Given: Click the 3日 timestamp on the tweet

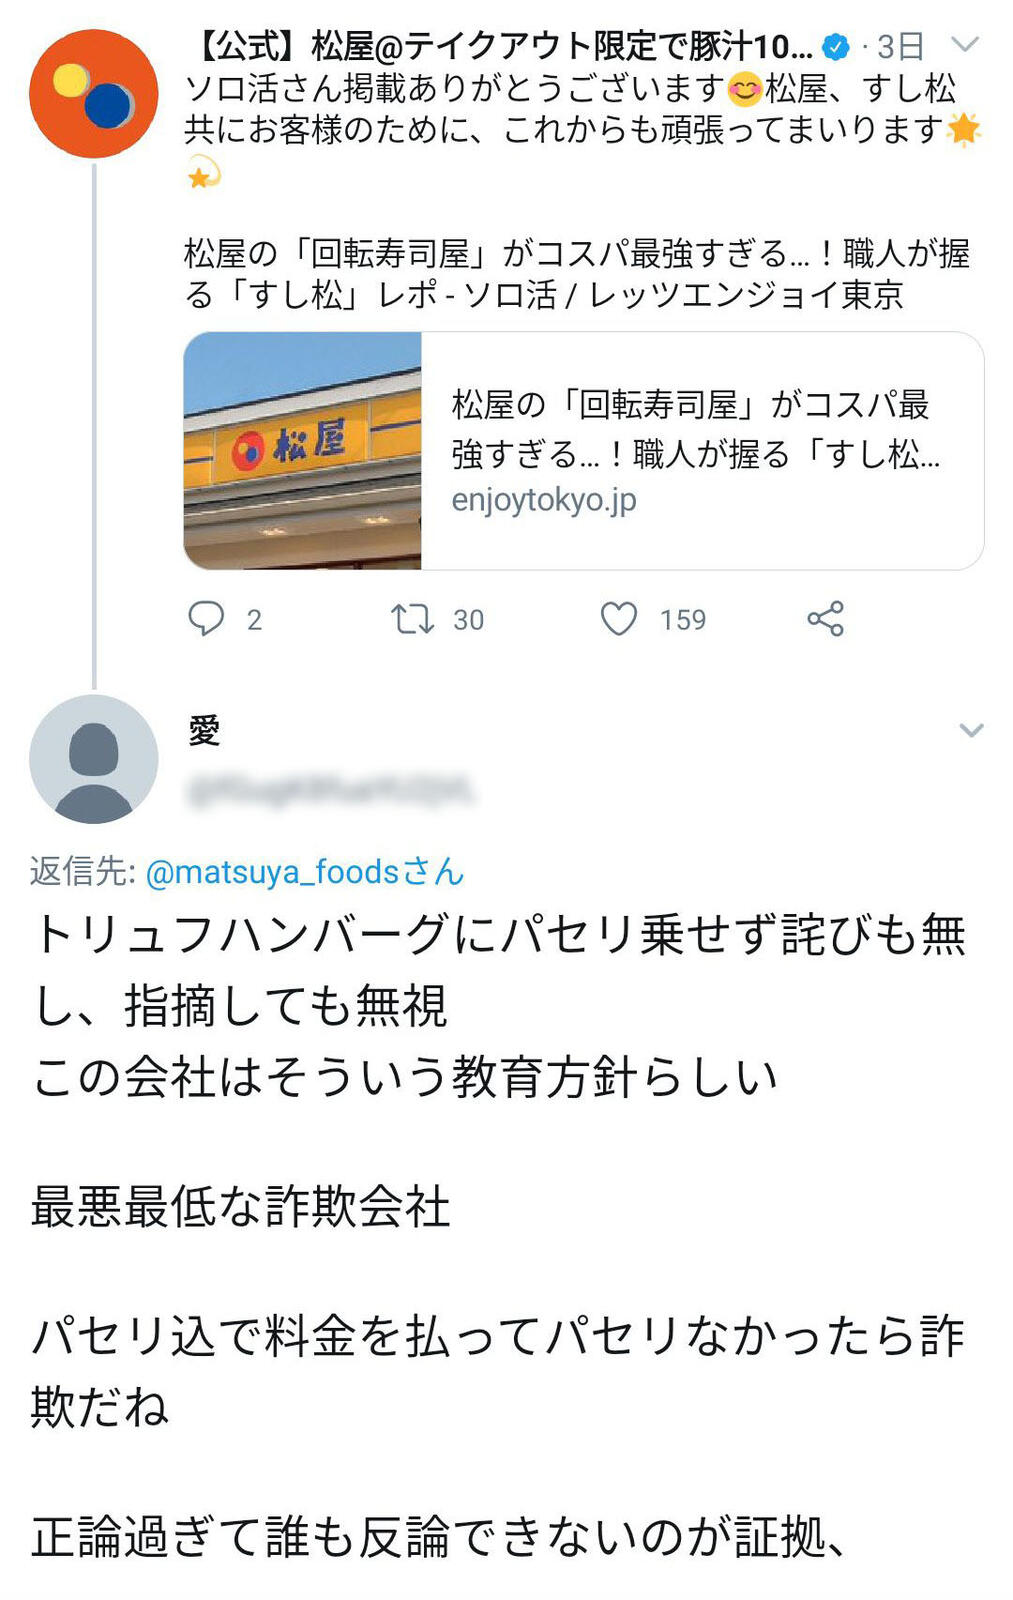Looking at the screenshot, I should (x=900, y=46).
